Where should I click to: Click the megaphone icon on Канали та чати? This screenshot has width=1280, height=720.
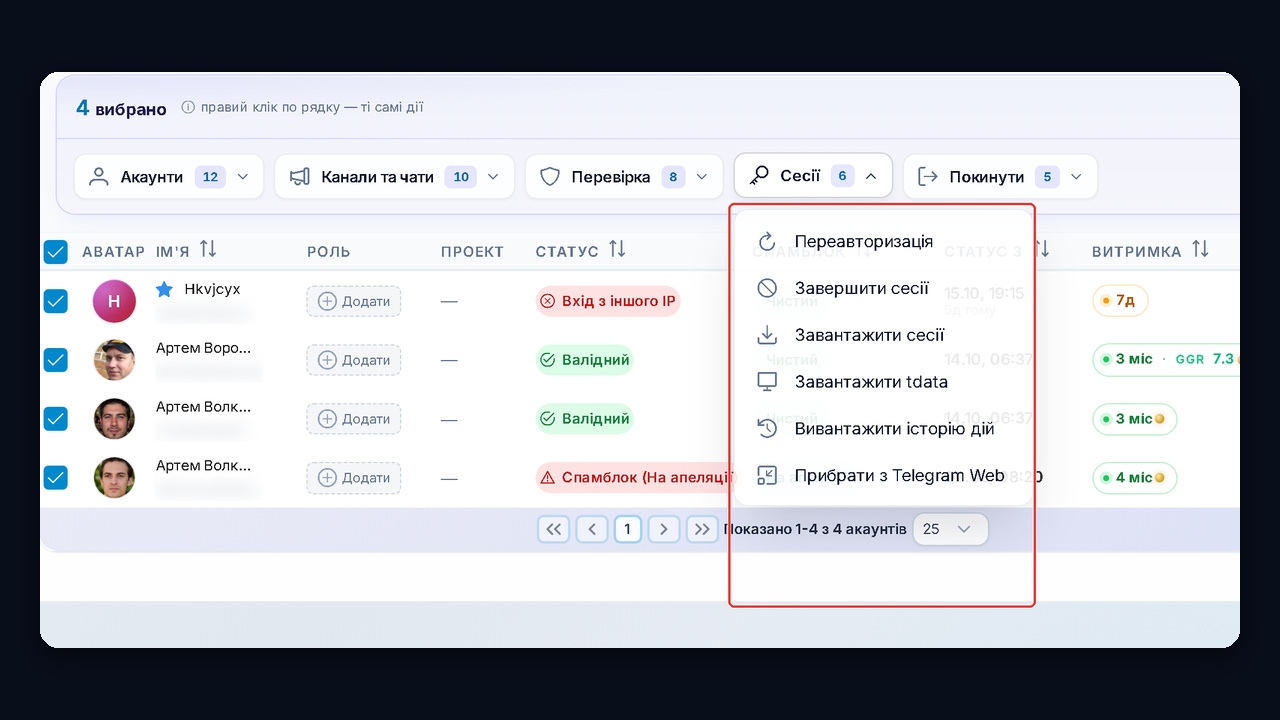pos(299,177)
